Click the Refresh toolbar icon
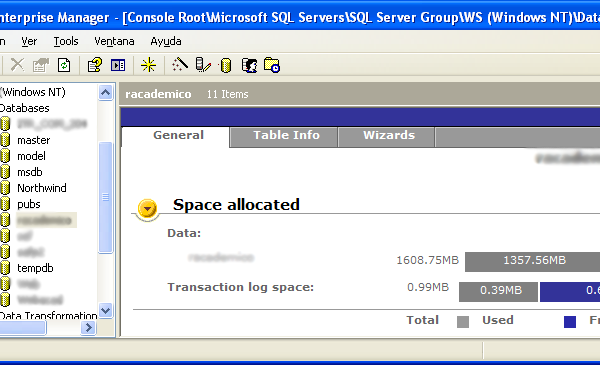 click(x=64, y=65)
